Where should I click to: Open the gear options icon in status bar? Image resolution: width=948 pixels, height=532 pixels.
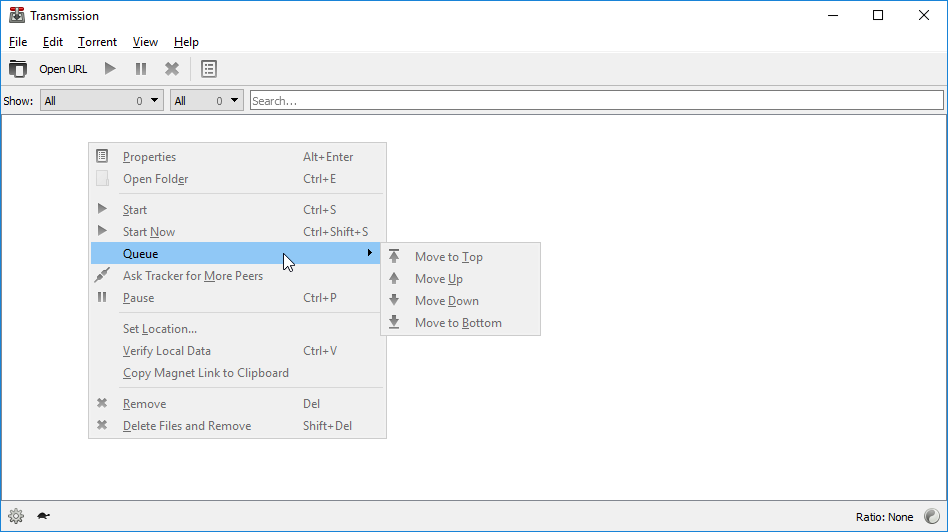point(16,516)
